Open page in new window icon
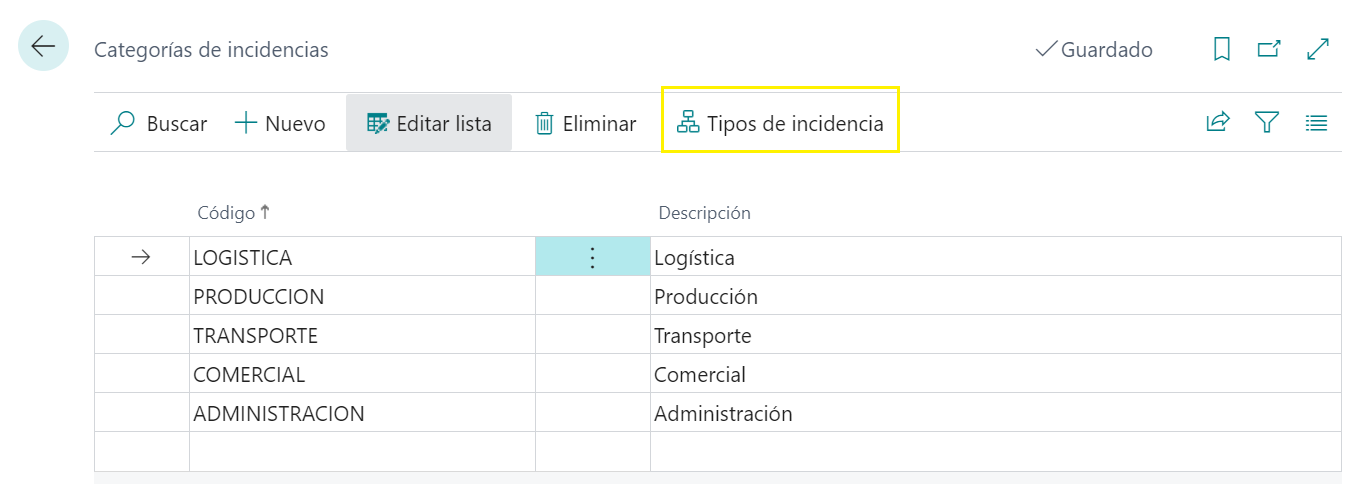This screenshot has width=1357, height=490. (x=1269, y=49)
